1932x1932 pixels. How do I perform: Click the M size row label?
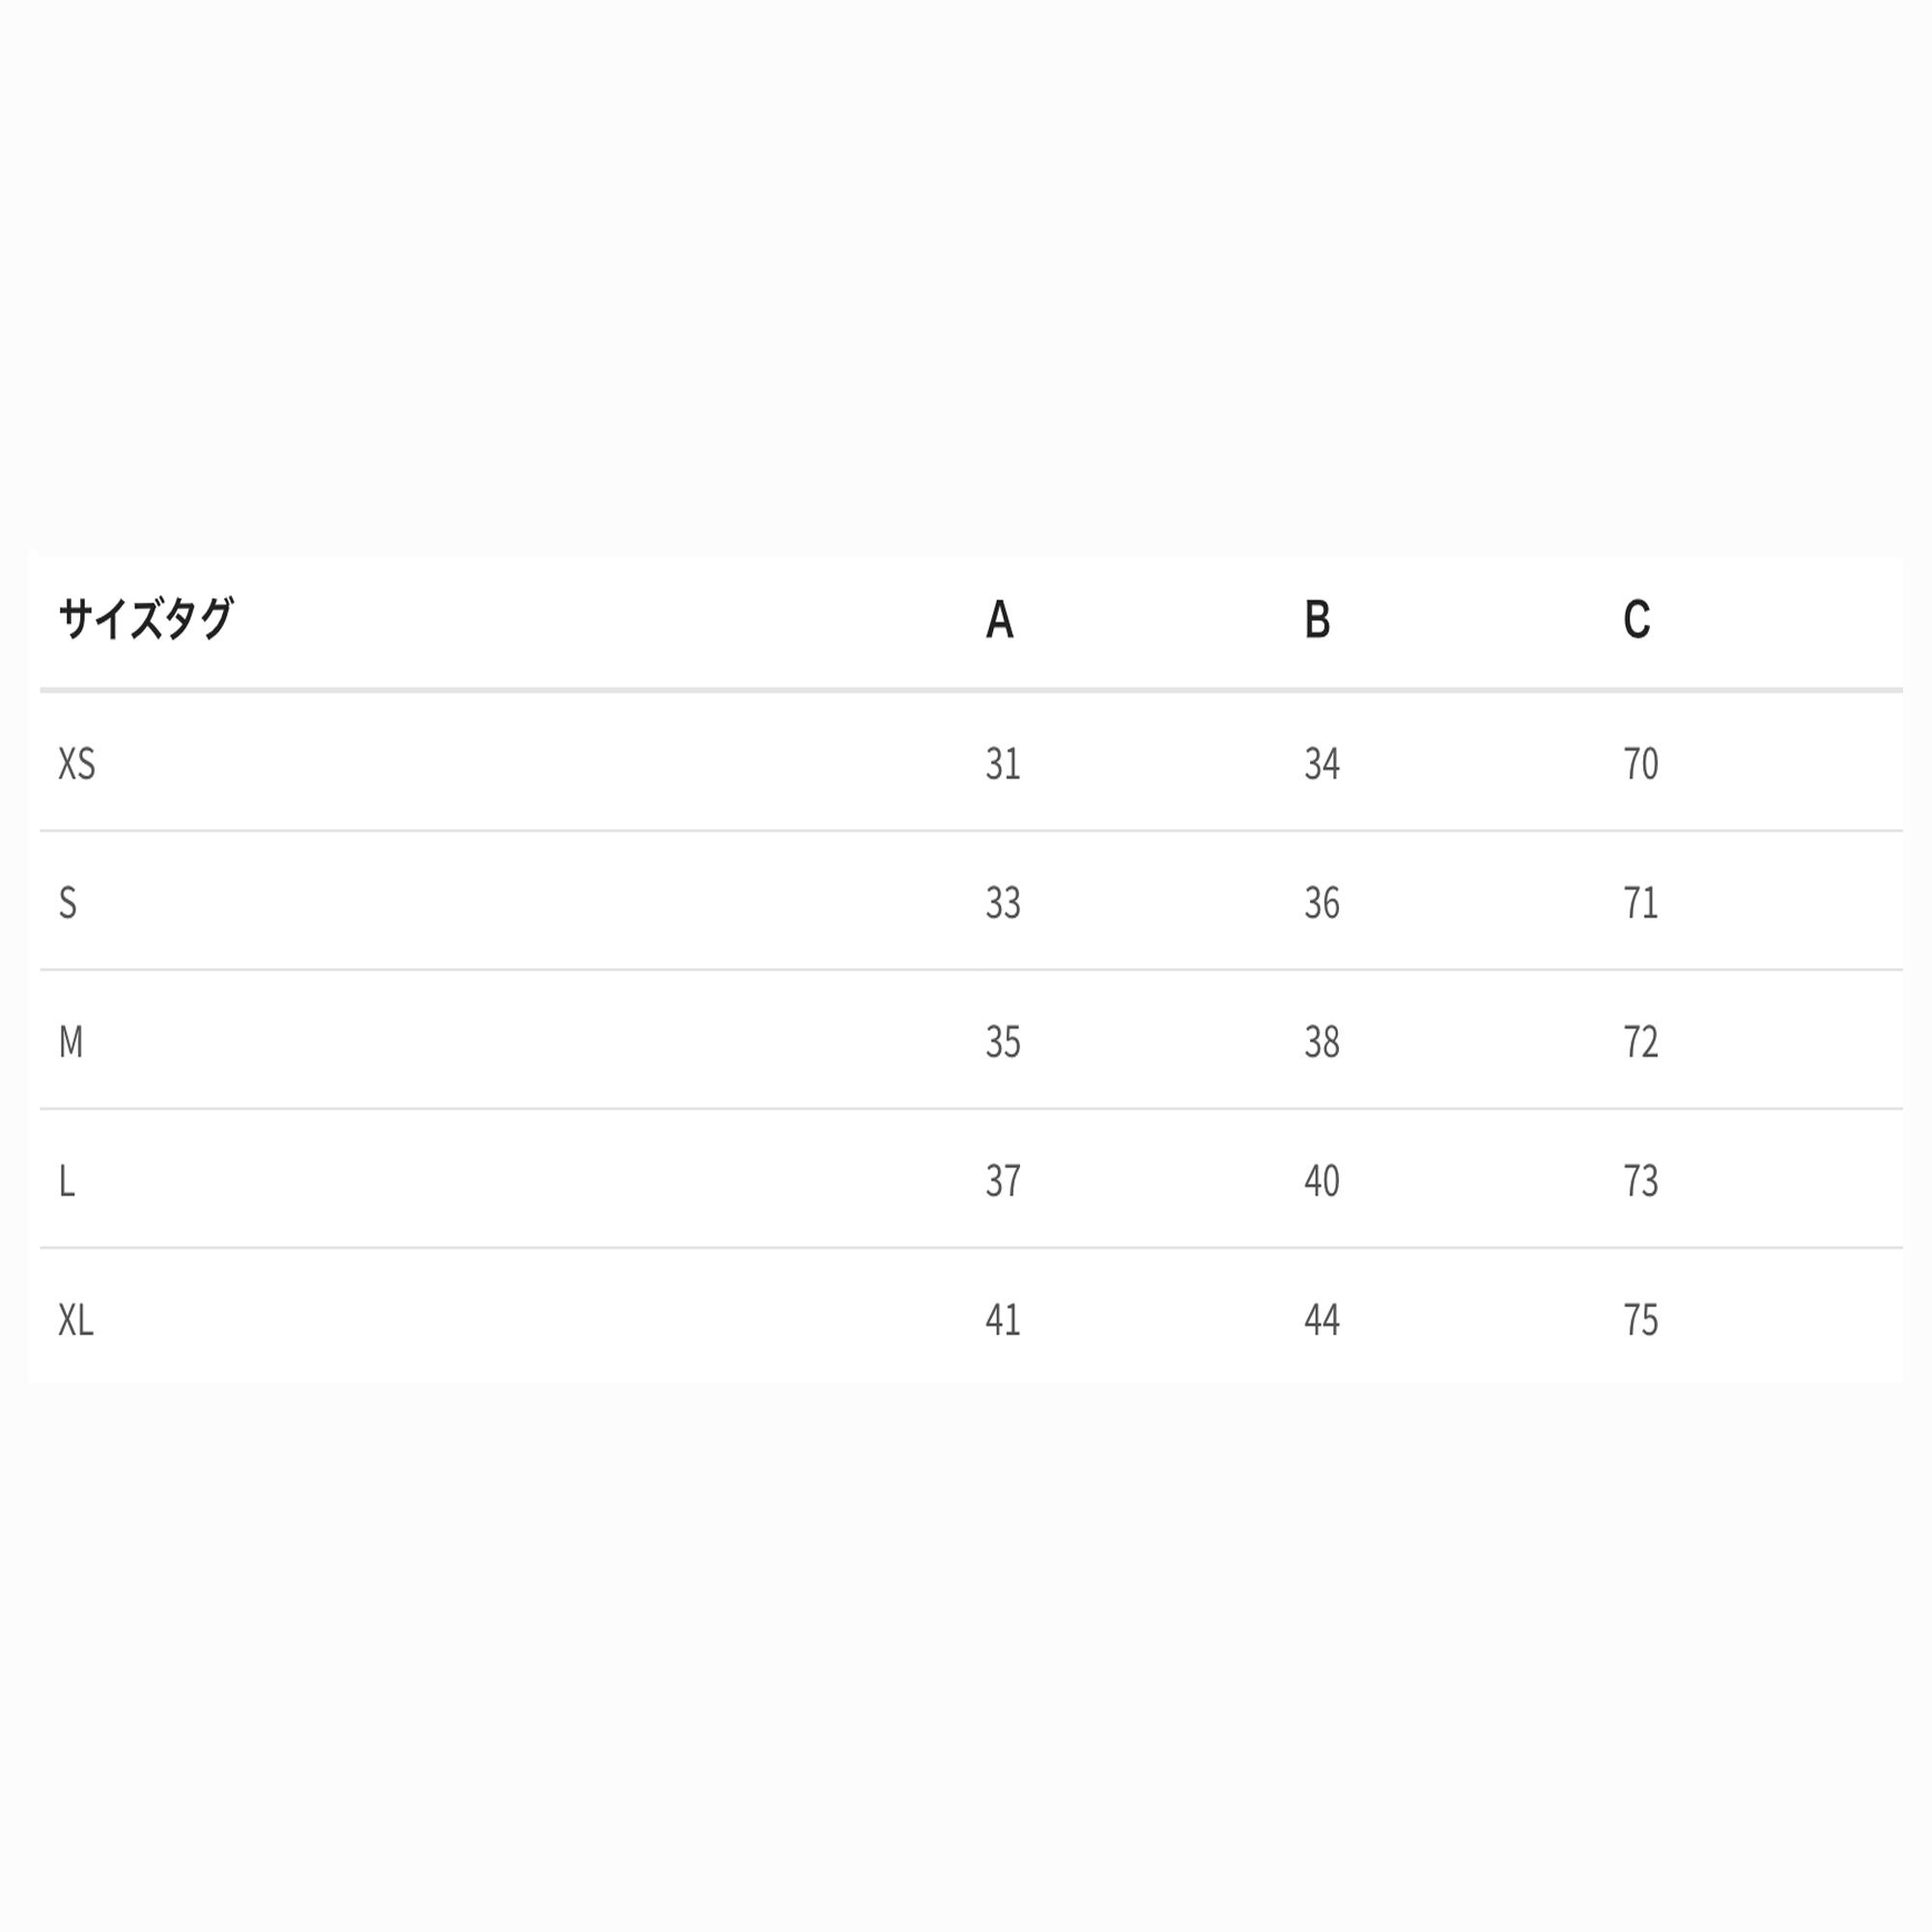click(x=71, y=1042)
